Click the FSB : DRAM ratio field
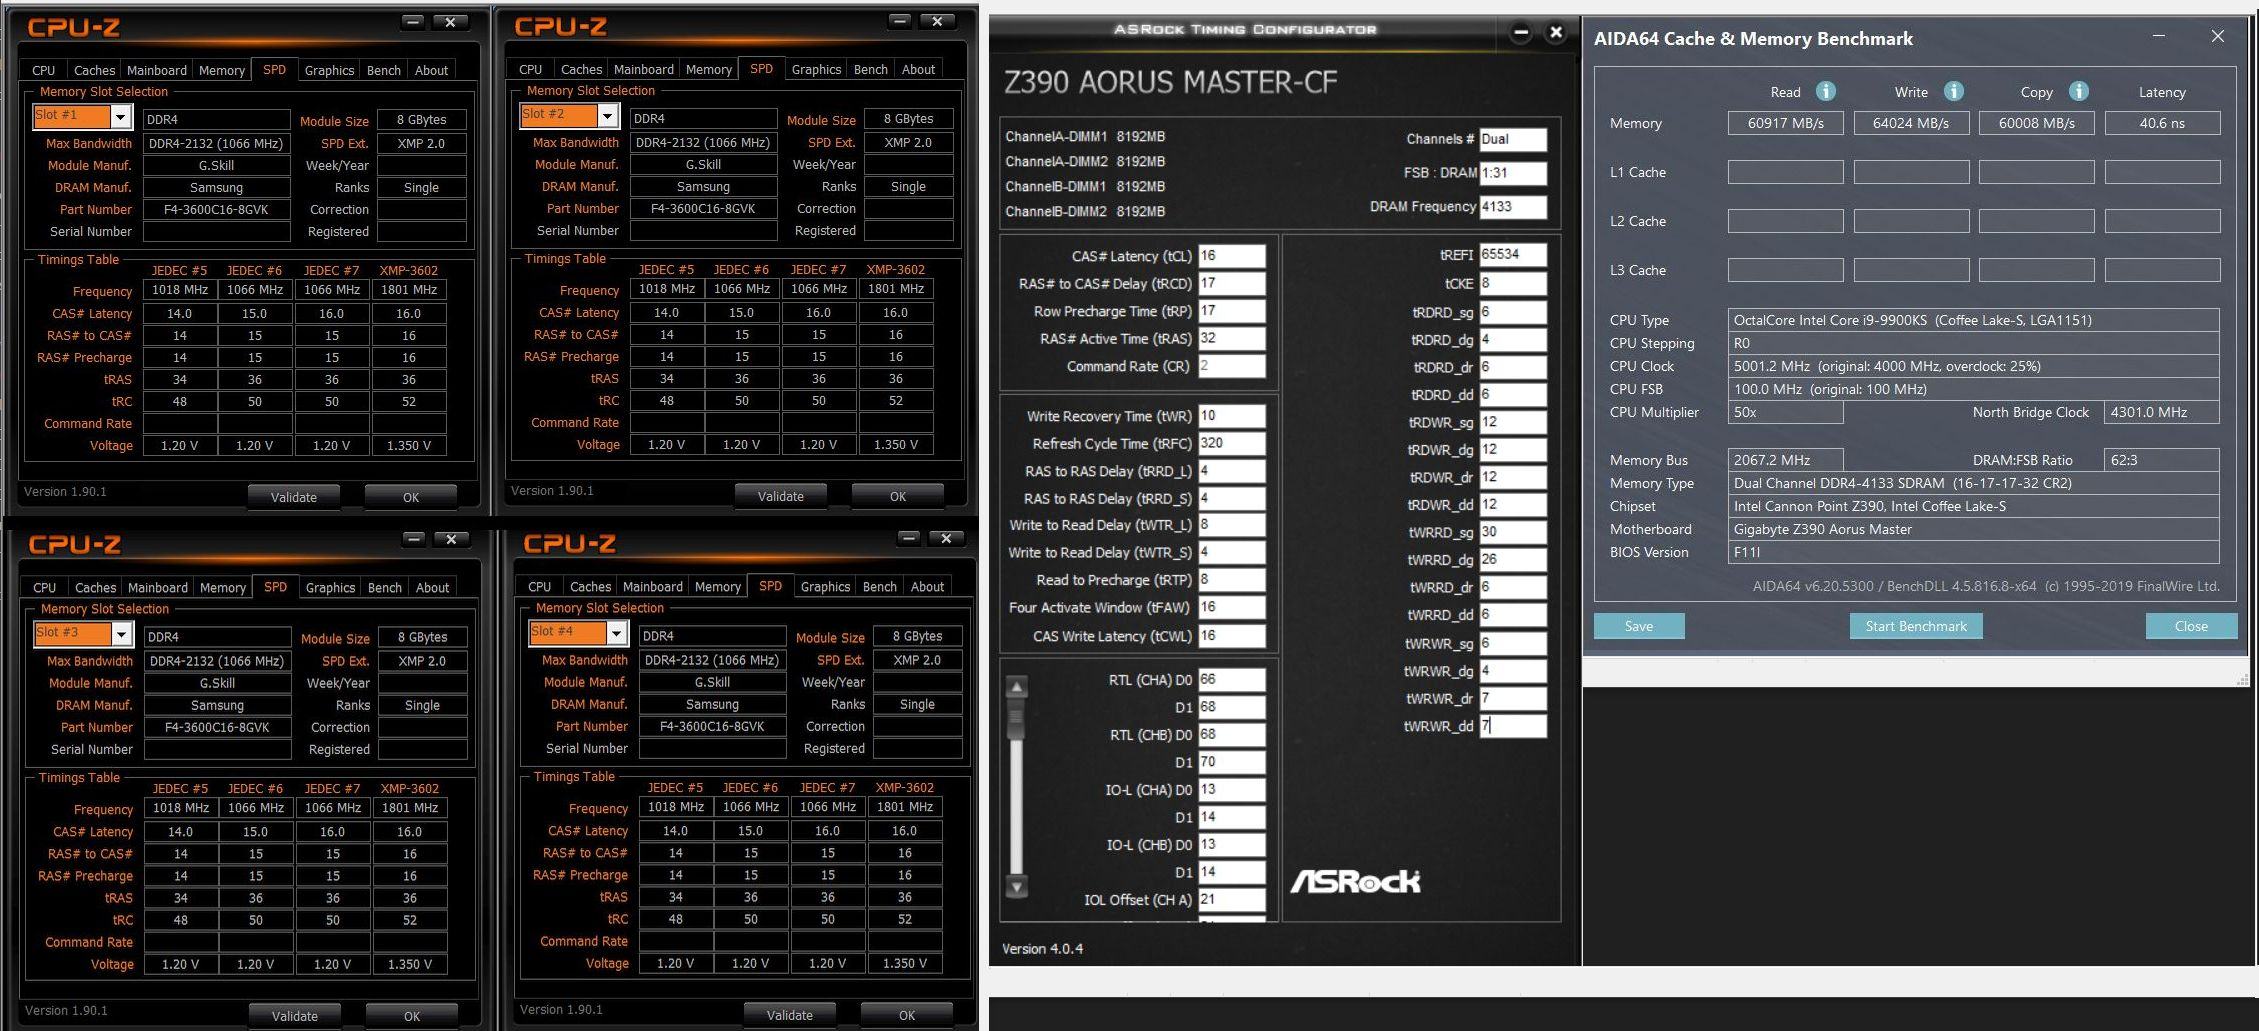Screen dimensions: 2259x1031 pyautogui.click(x=1513, y=173)
